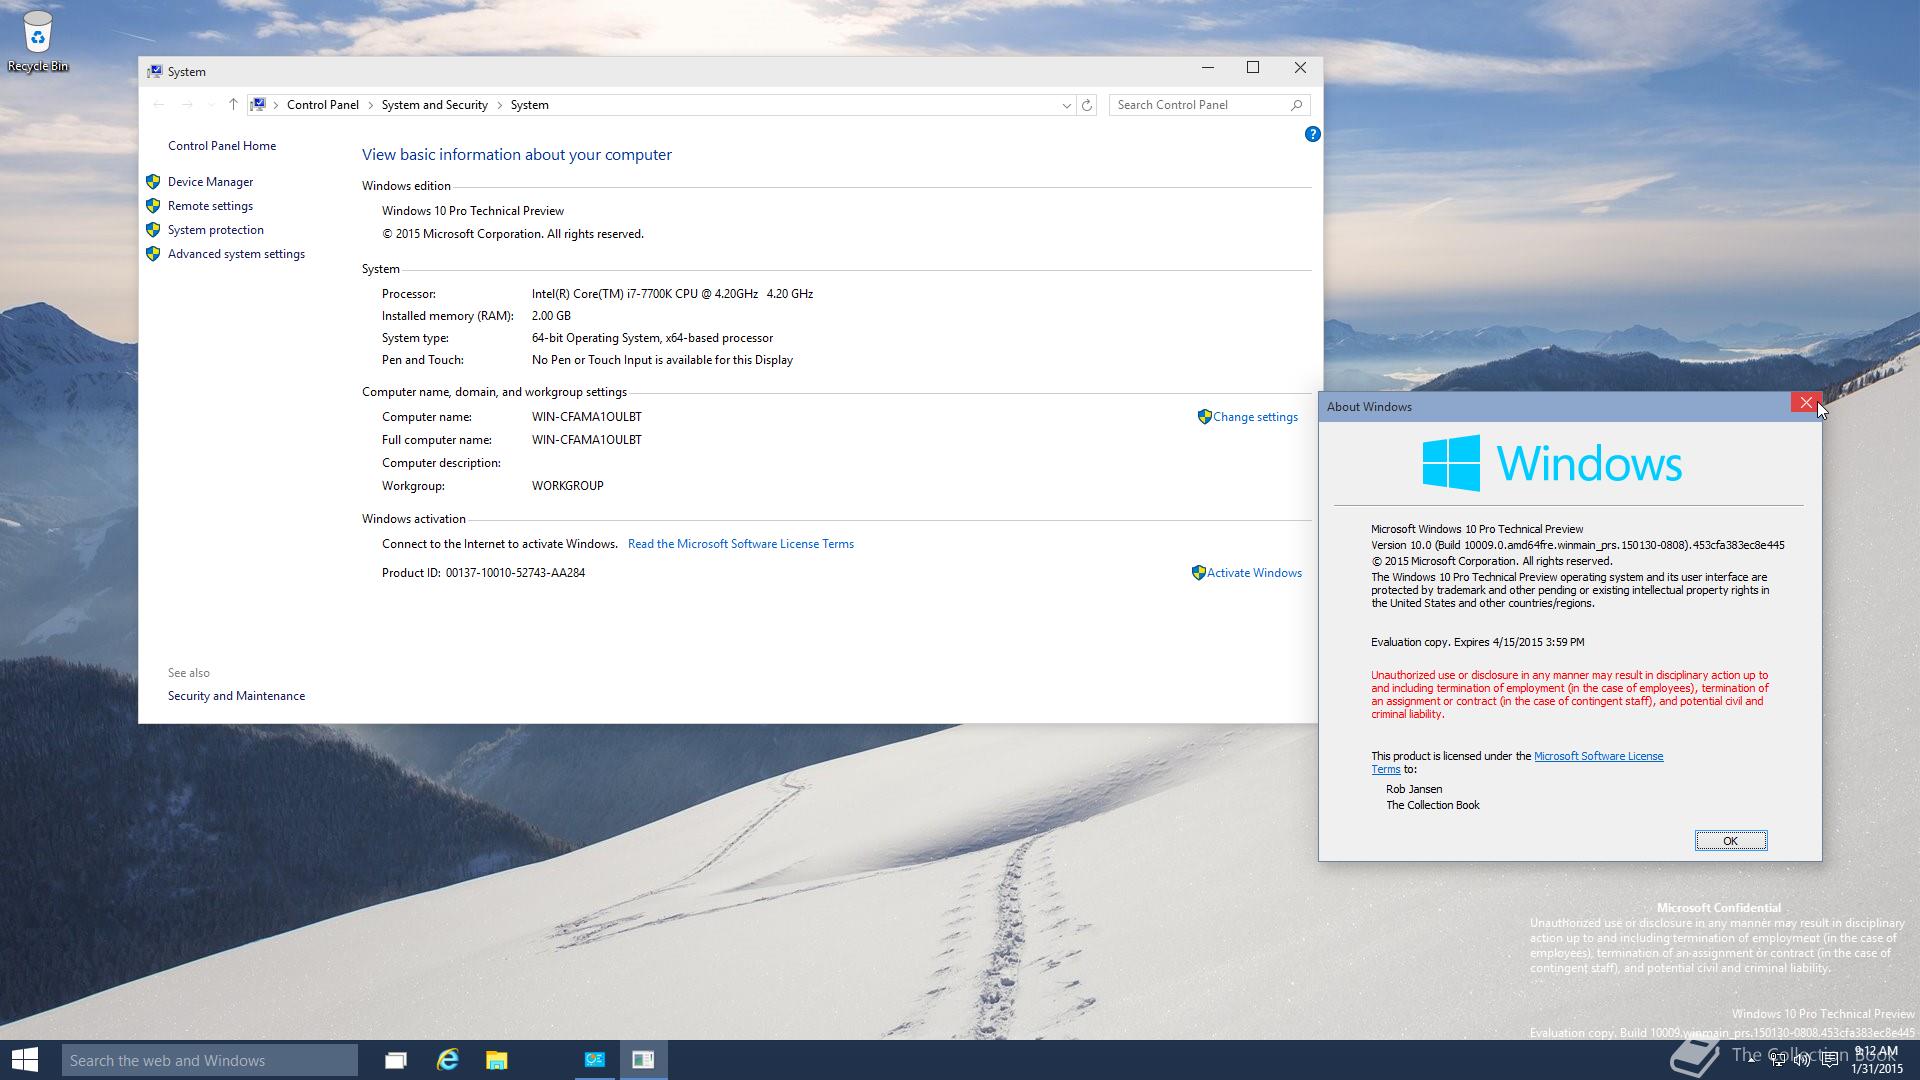
Task: Switch to About Windows taskbar item
Action: coord(643,1060)
